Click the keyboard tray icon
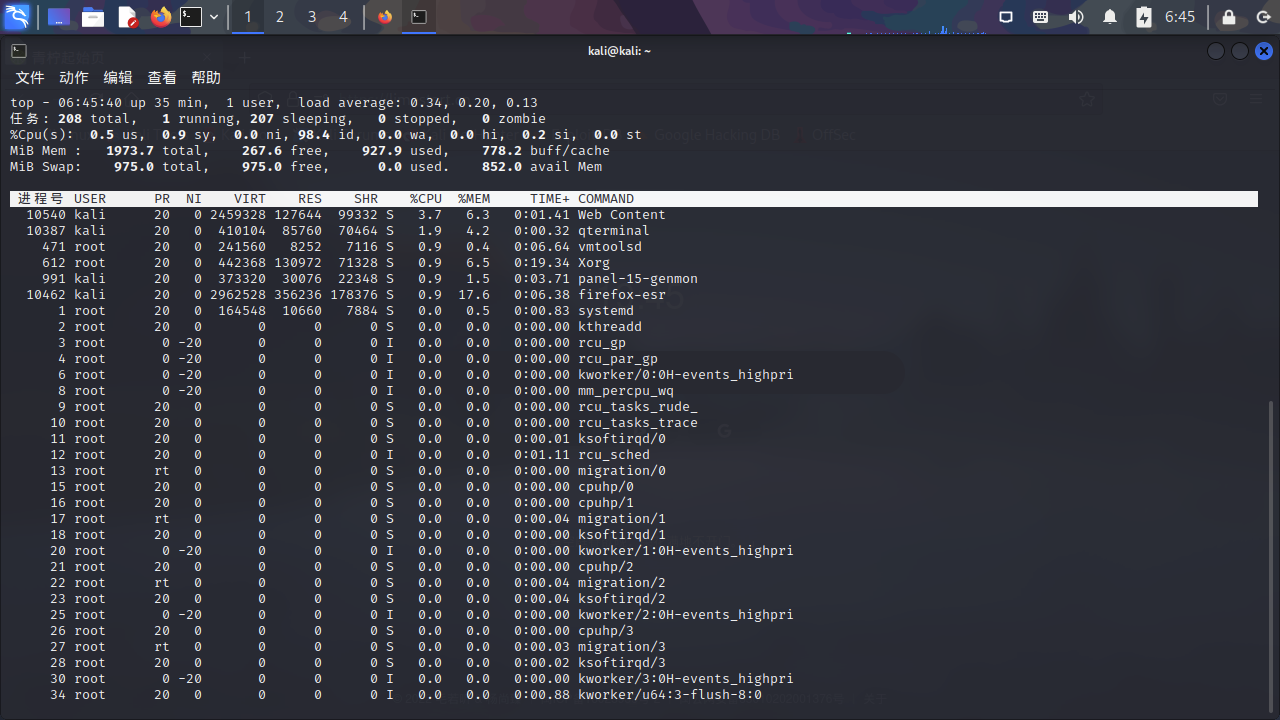The width and height of the screenshot is (1280, 720). coord(1040,17)
